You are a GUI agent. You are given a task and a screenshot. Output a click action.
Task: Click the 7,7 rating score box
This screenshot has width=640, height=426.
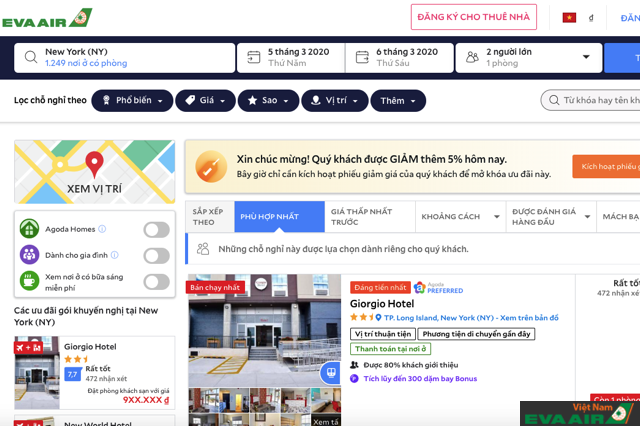coord(72,374)
